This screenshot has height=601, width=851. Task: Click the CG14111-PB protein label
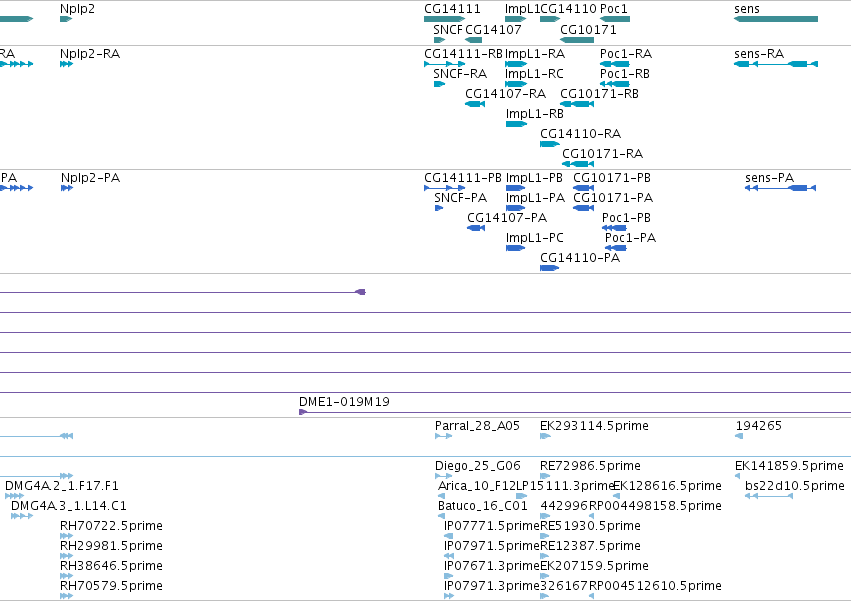[463, 178]
